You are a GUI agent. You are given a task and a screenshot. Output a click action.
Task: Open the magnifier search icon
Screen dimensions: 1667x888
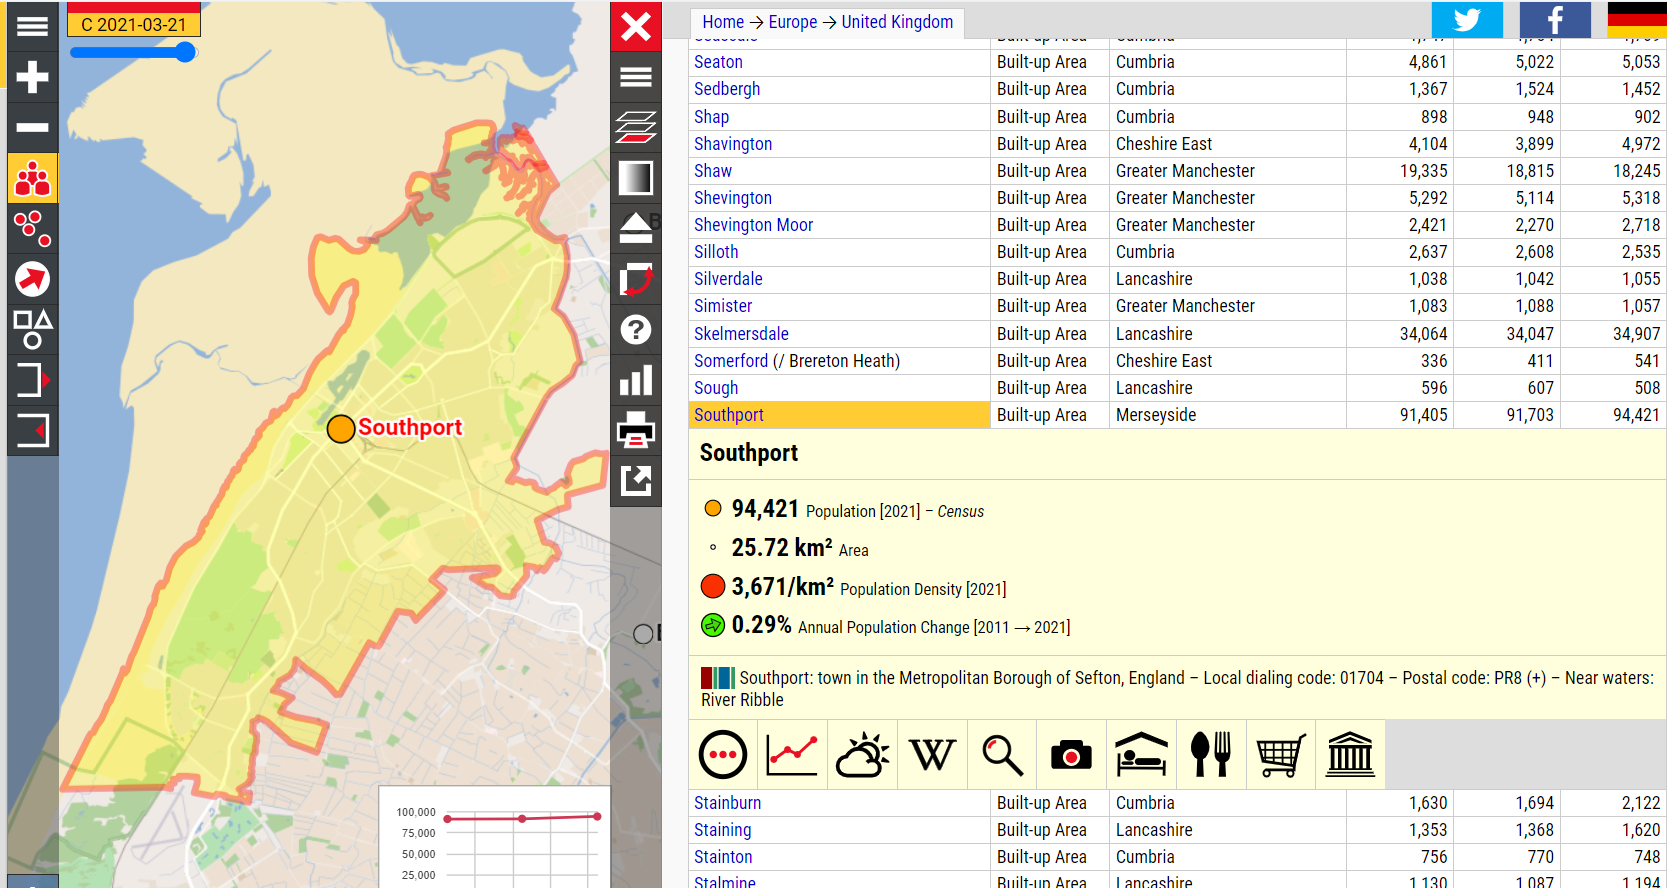[1002, 755]
